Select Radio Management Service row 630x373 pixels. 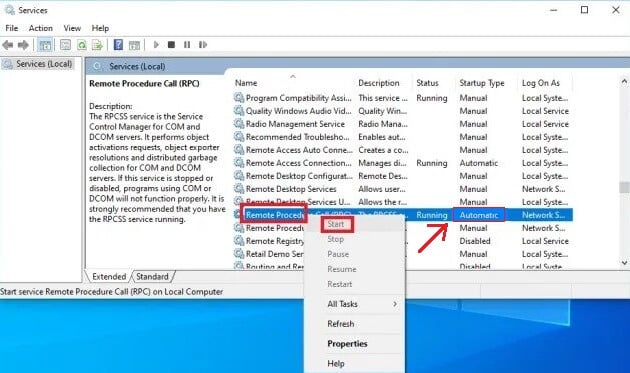pos(403,124)
